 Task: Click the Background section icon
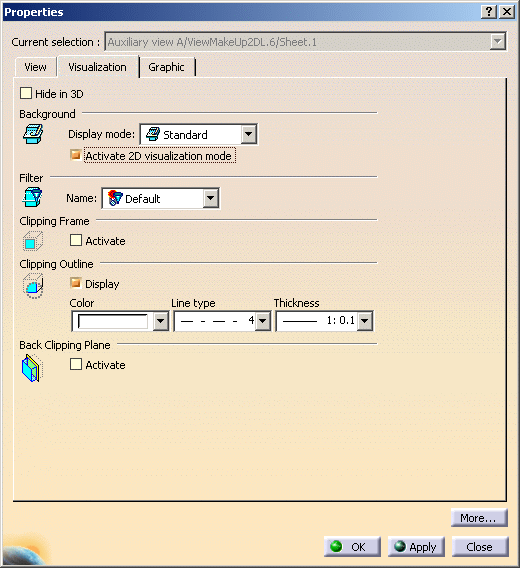coord(33,134)
